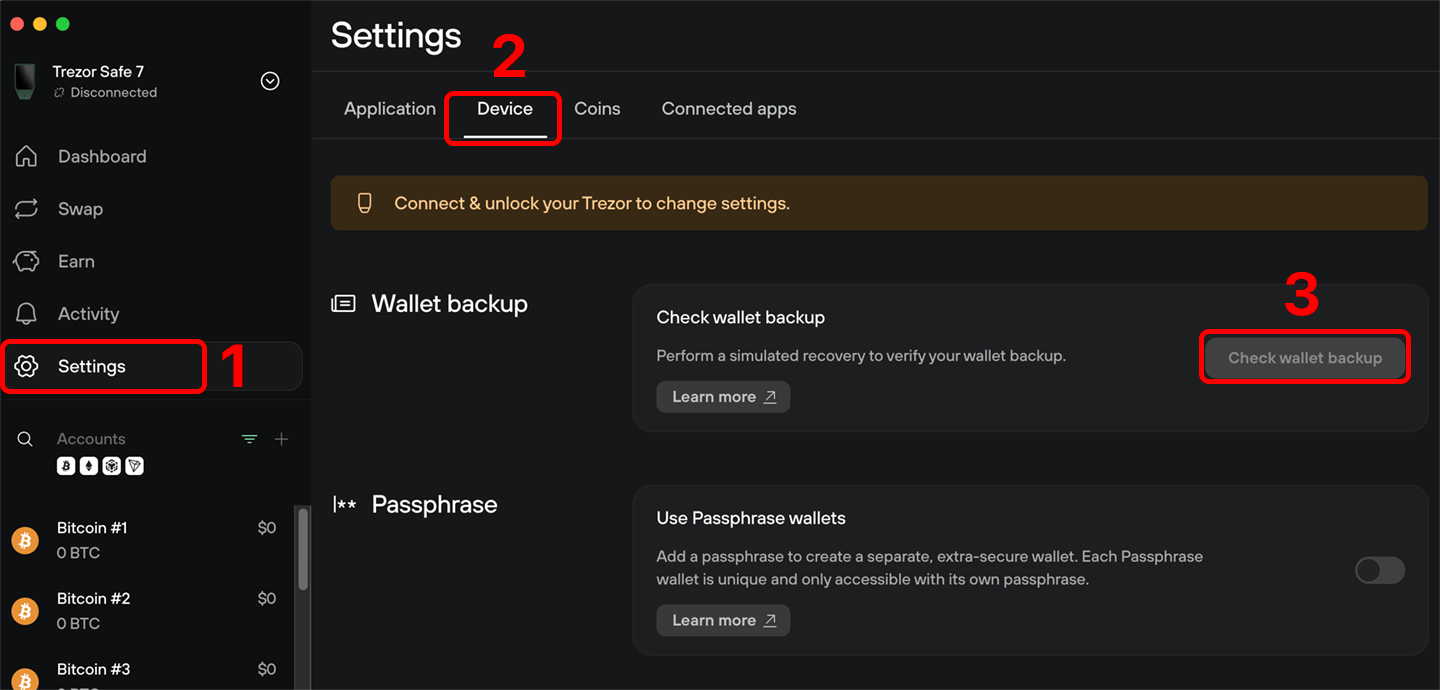Switch to the Application tab
This screenshot has width=1440, height=690.
point(390,109)
